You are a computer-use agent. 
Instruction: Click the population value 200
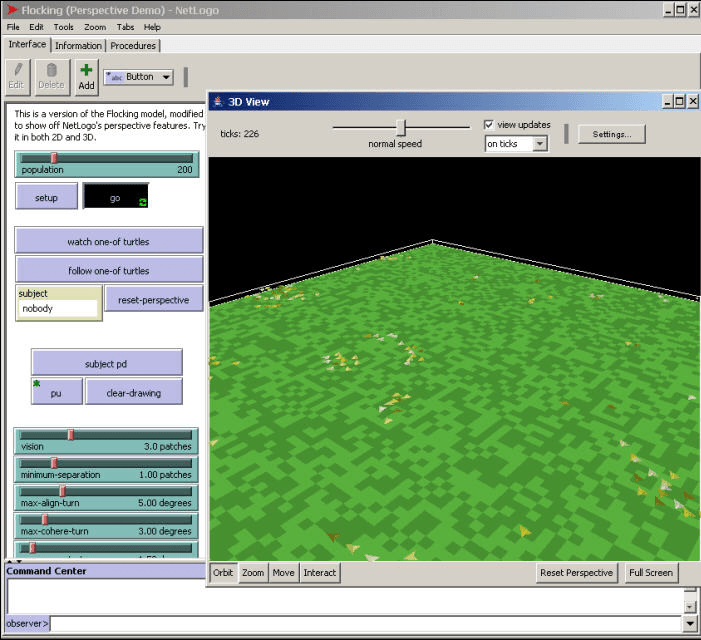coord(185,170)
